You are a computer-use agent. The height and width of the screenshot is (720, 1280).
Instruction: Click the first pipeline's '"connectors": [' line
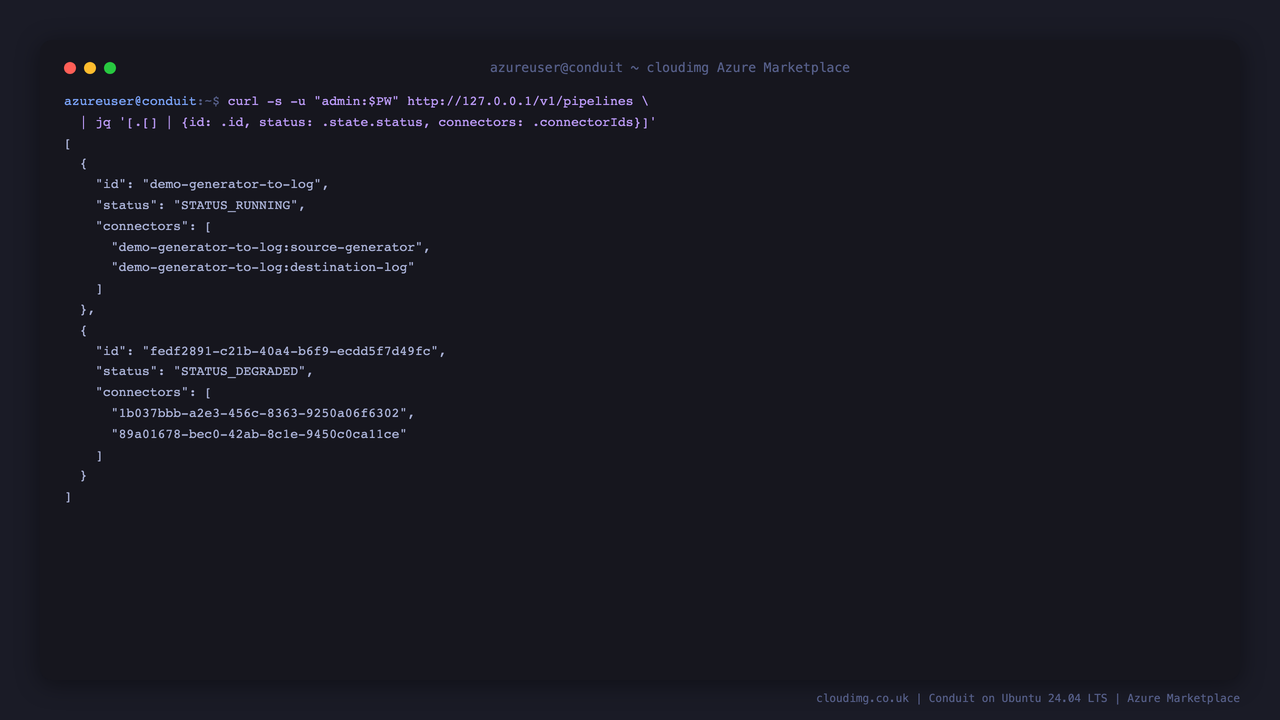tap(153, 226)
